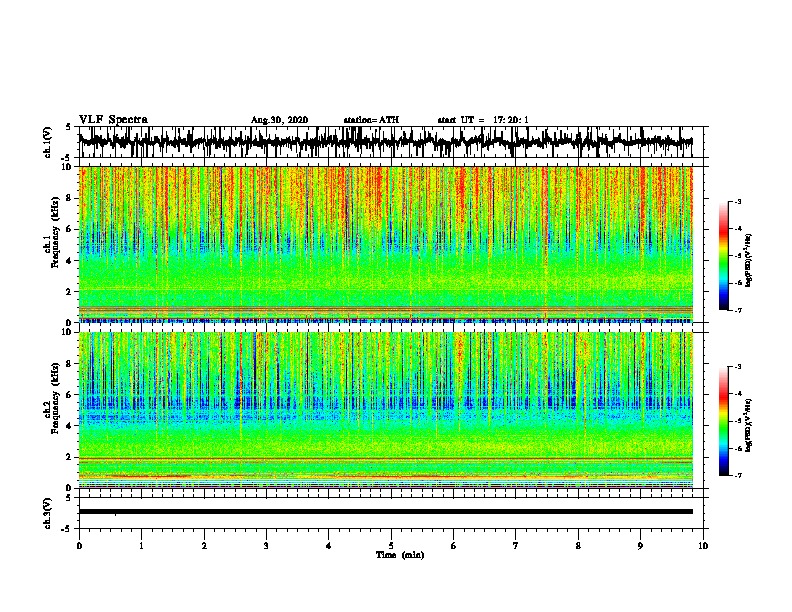Click the ch.2 "Frequency (kHz)" axis label
Viewport: 792px width, 612px height.
click(55, 398)
